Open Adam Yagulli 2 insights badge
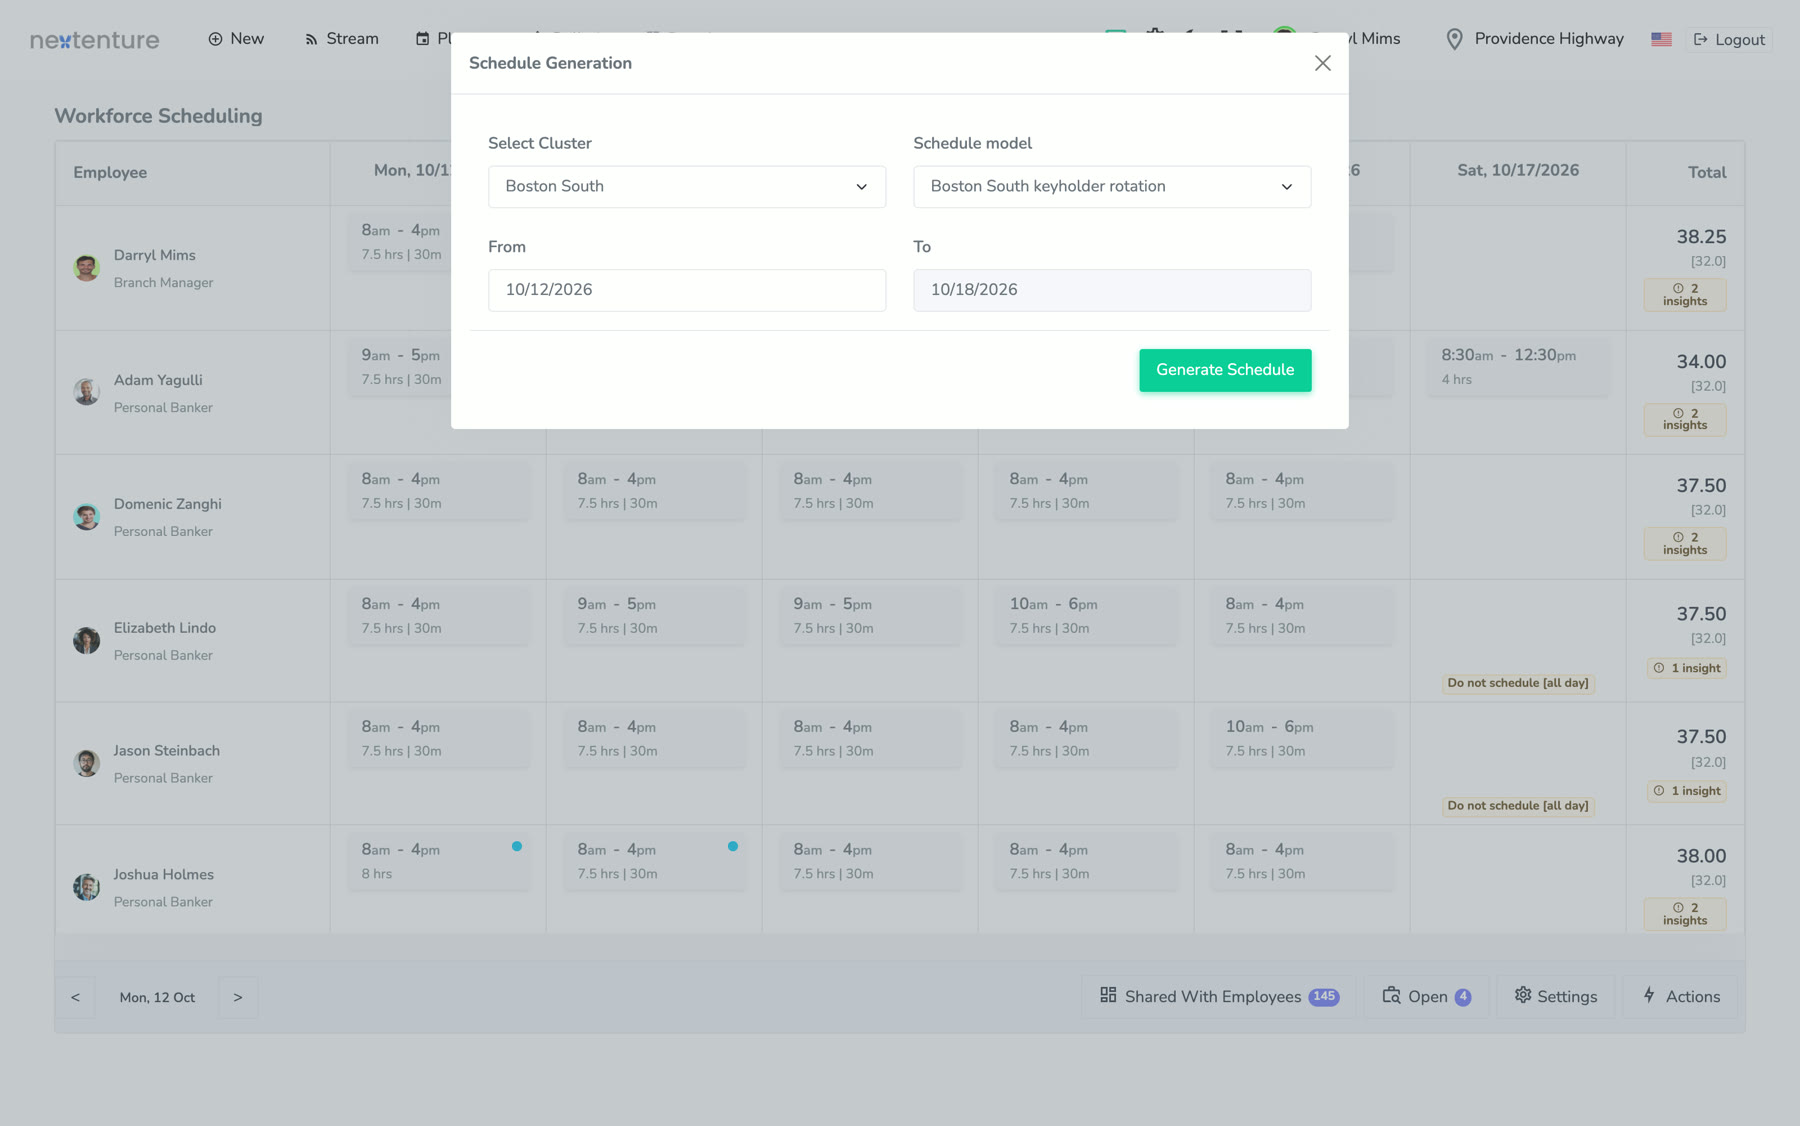Viewport: 1800px width, 1126px height. 1685,420
